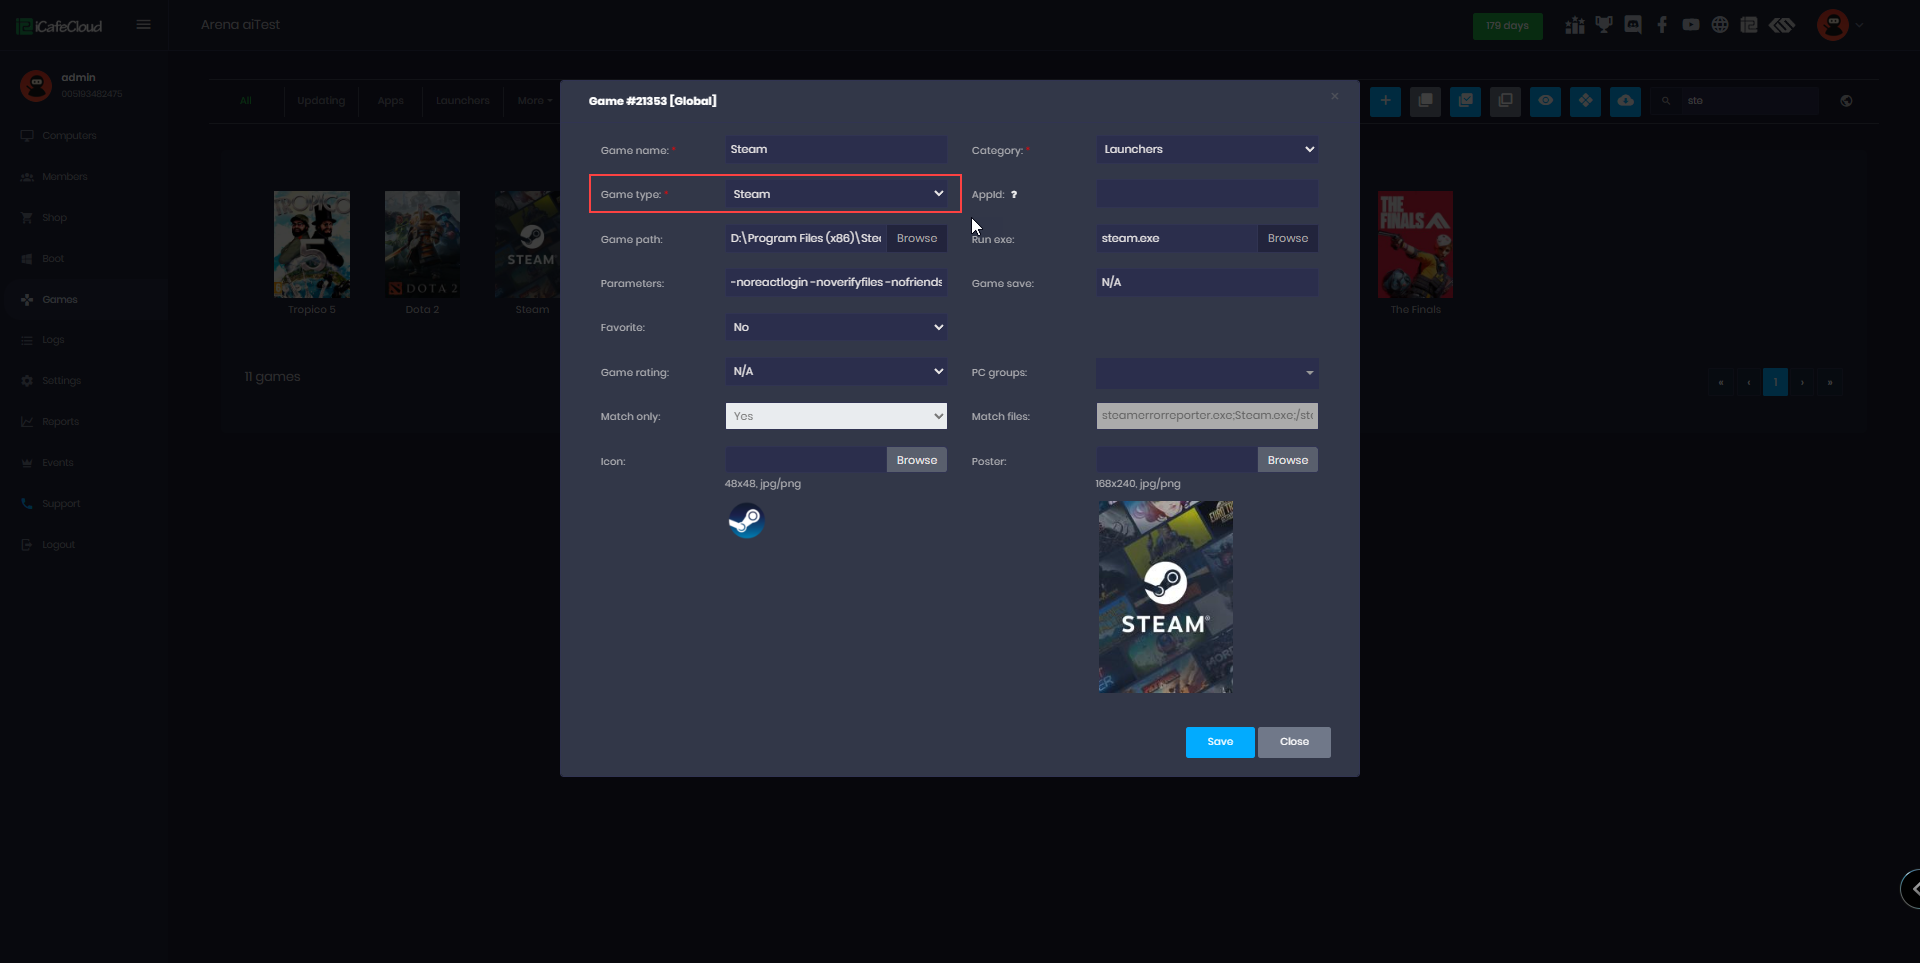The width and height of the screenshot is (1920, 963).
Task: Click the Events crown icon in sidebar
Action: (27, 463)
